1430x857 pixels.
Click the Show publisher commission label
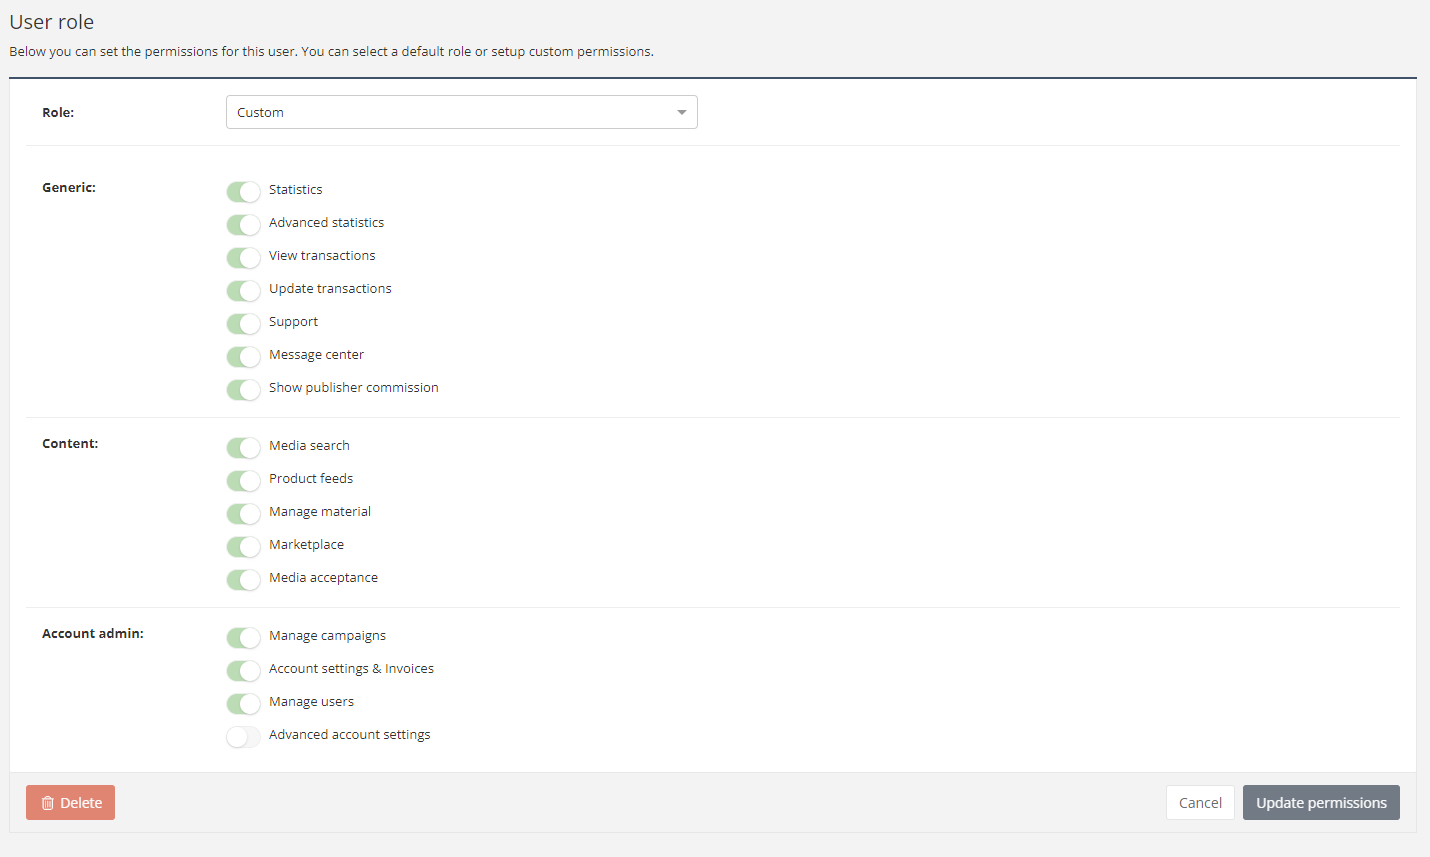pyautogui.click(x=354, y=387)
